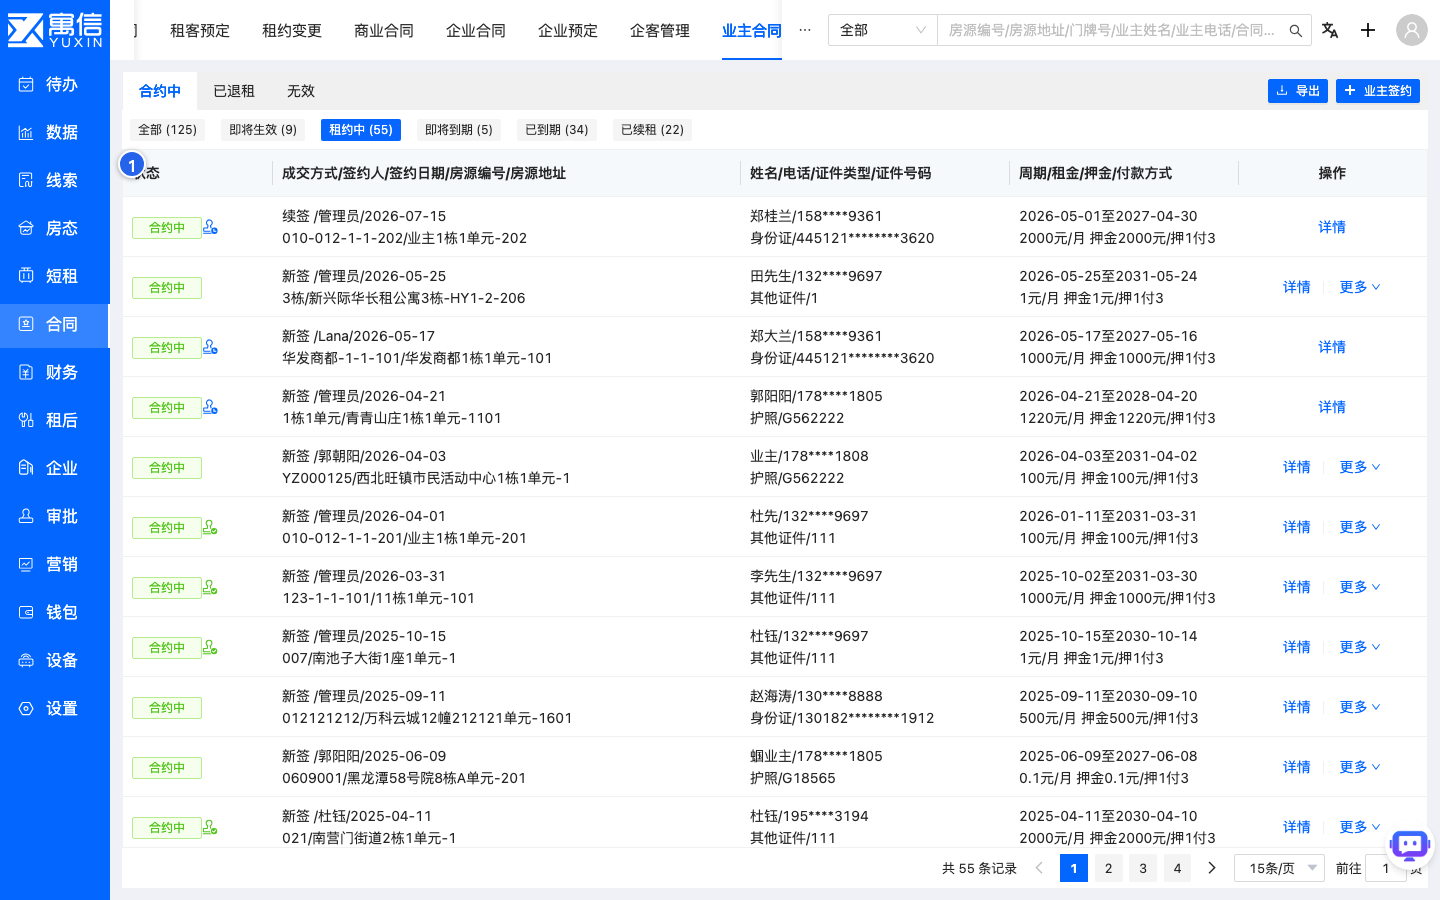This screenshot has height=900, width=1440.
Task: Open the user avatar menu
Action: [1412, 30]
